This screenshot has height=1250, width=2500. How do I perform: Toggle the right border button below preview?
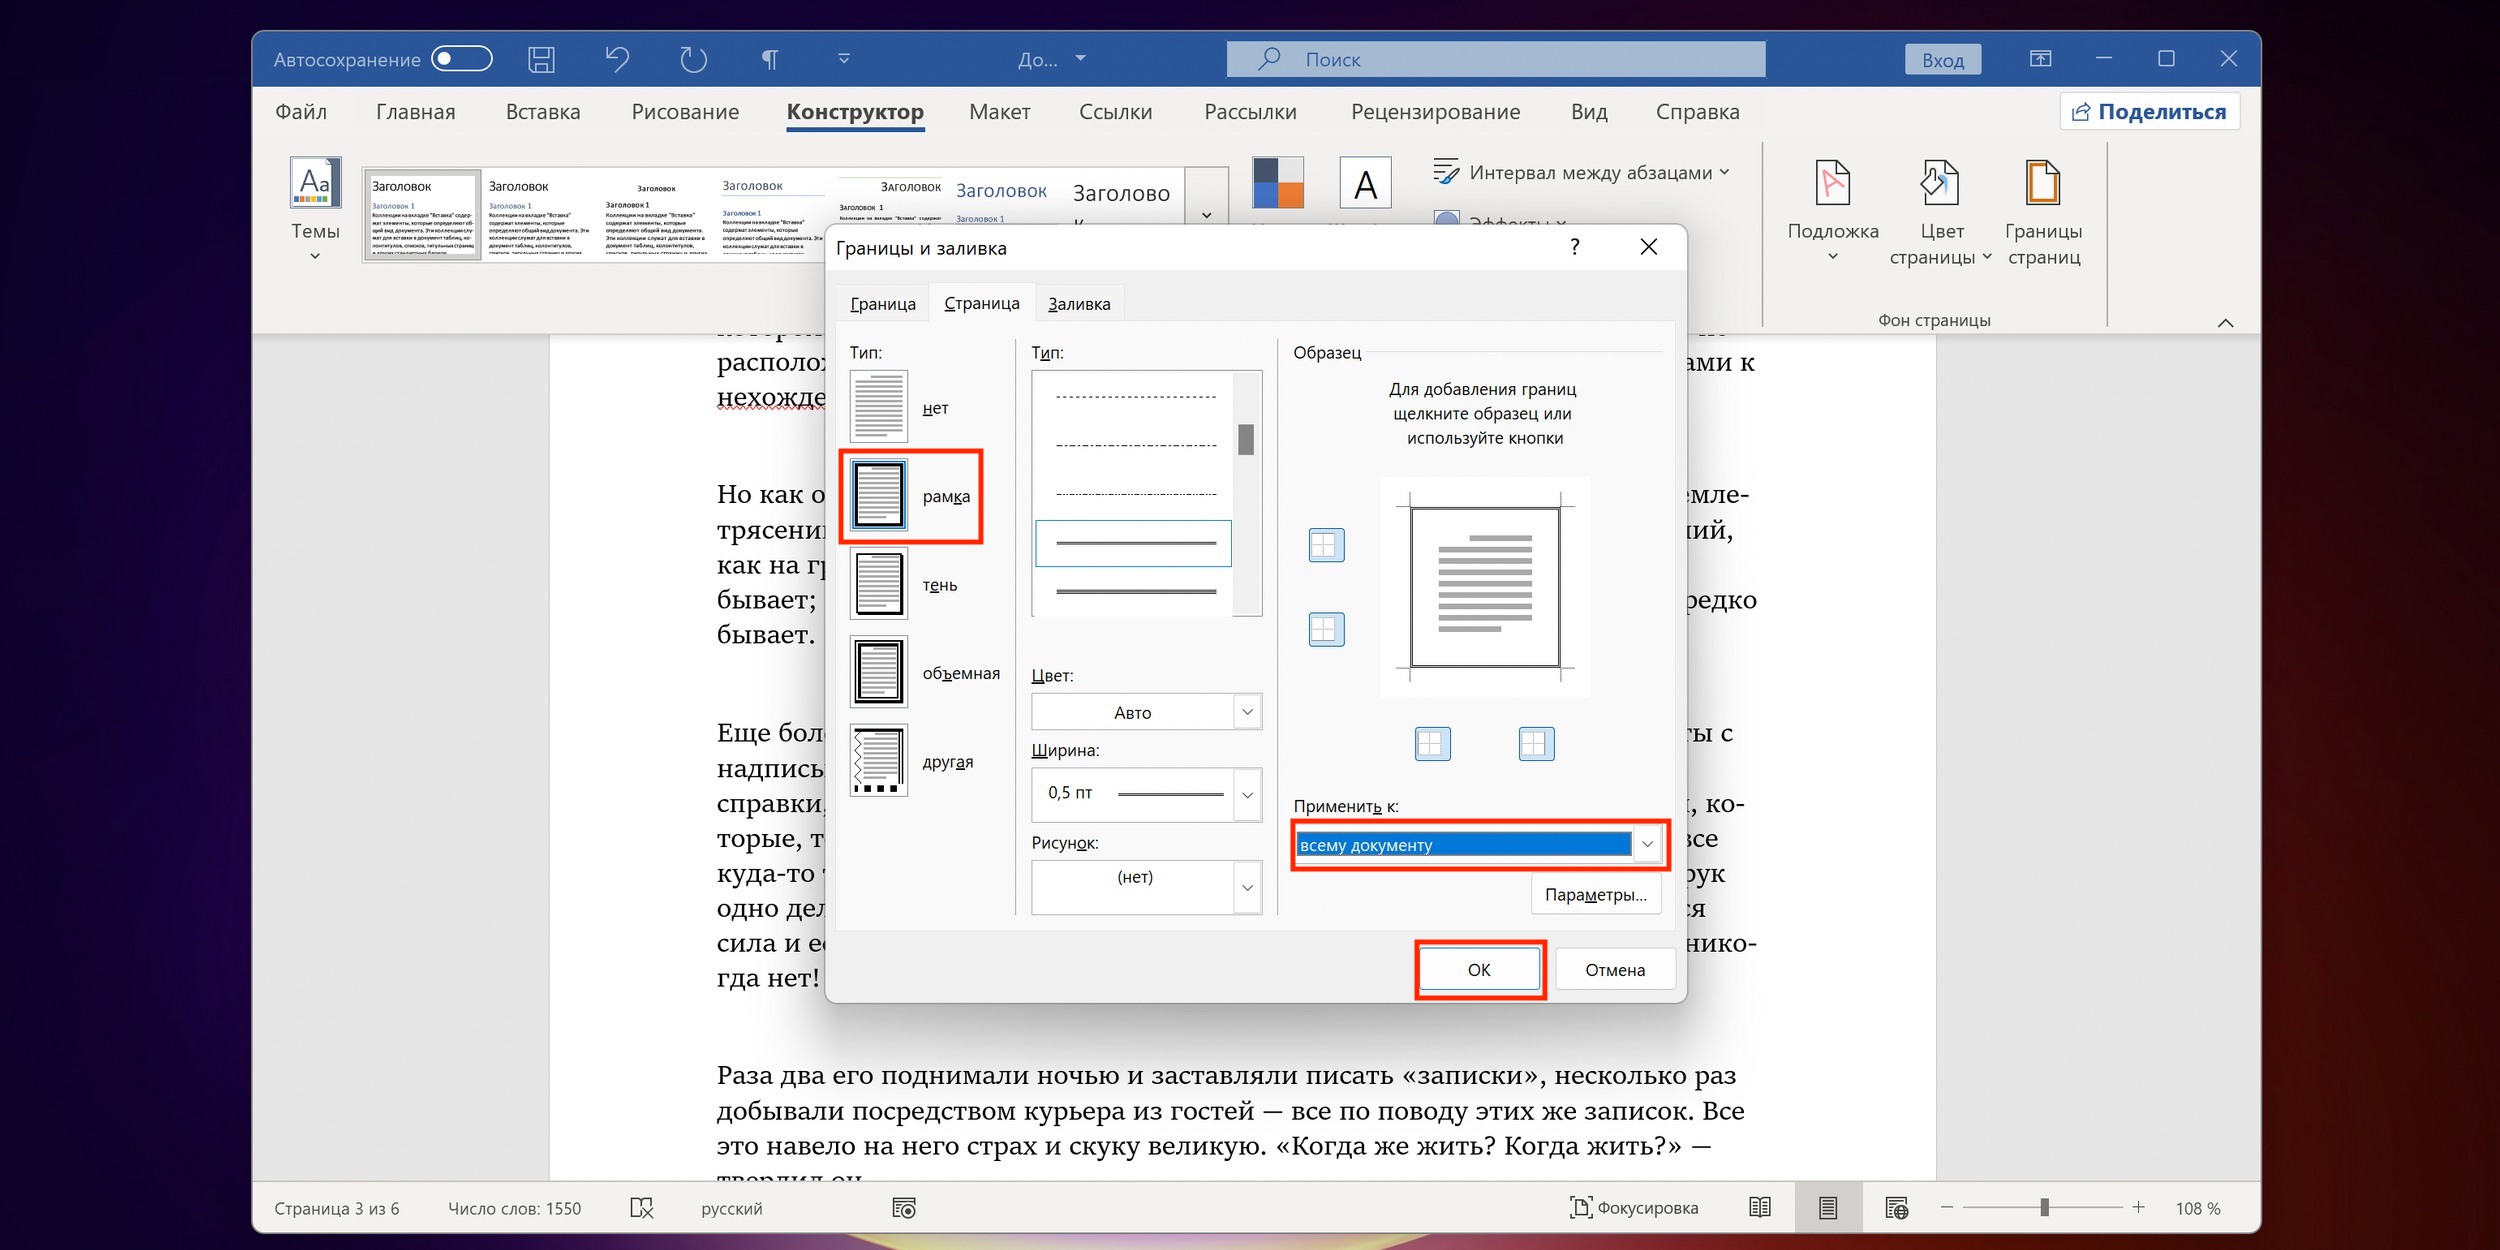1536,744
